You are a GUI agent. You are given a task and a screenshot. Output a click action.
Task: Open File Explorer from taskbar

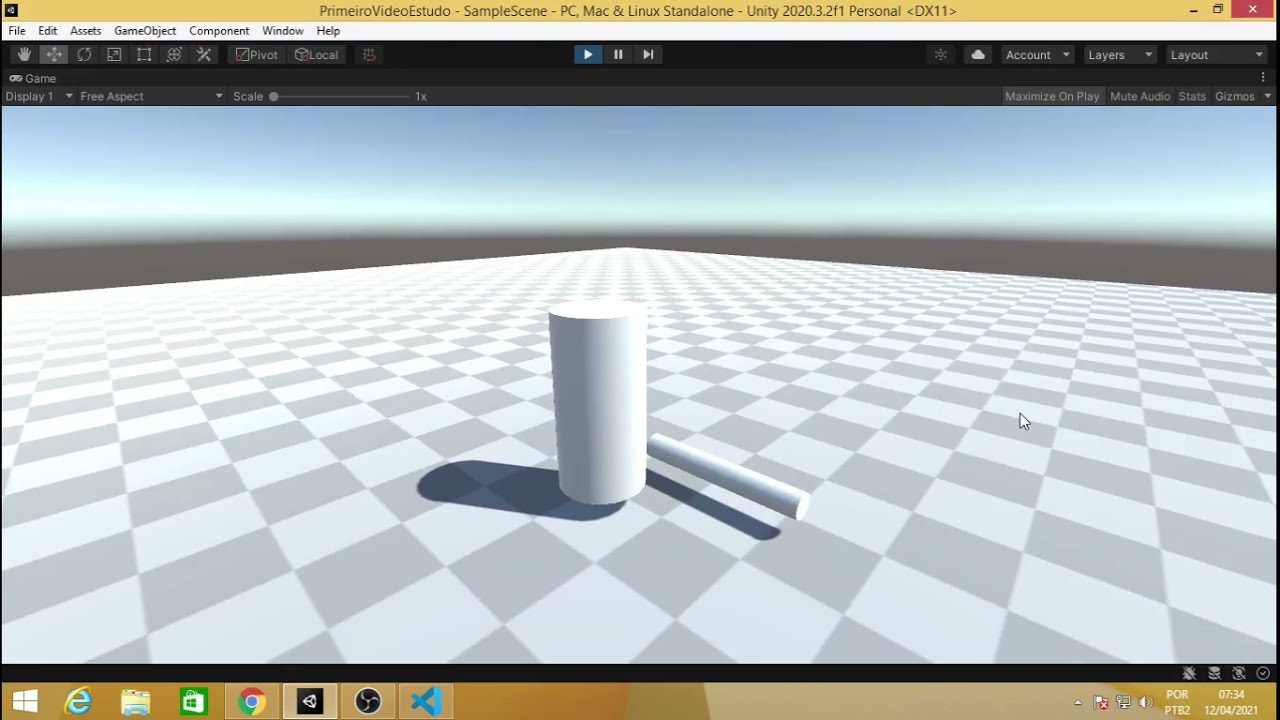click(136, 702)
